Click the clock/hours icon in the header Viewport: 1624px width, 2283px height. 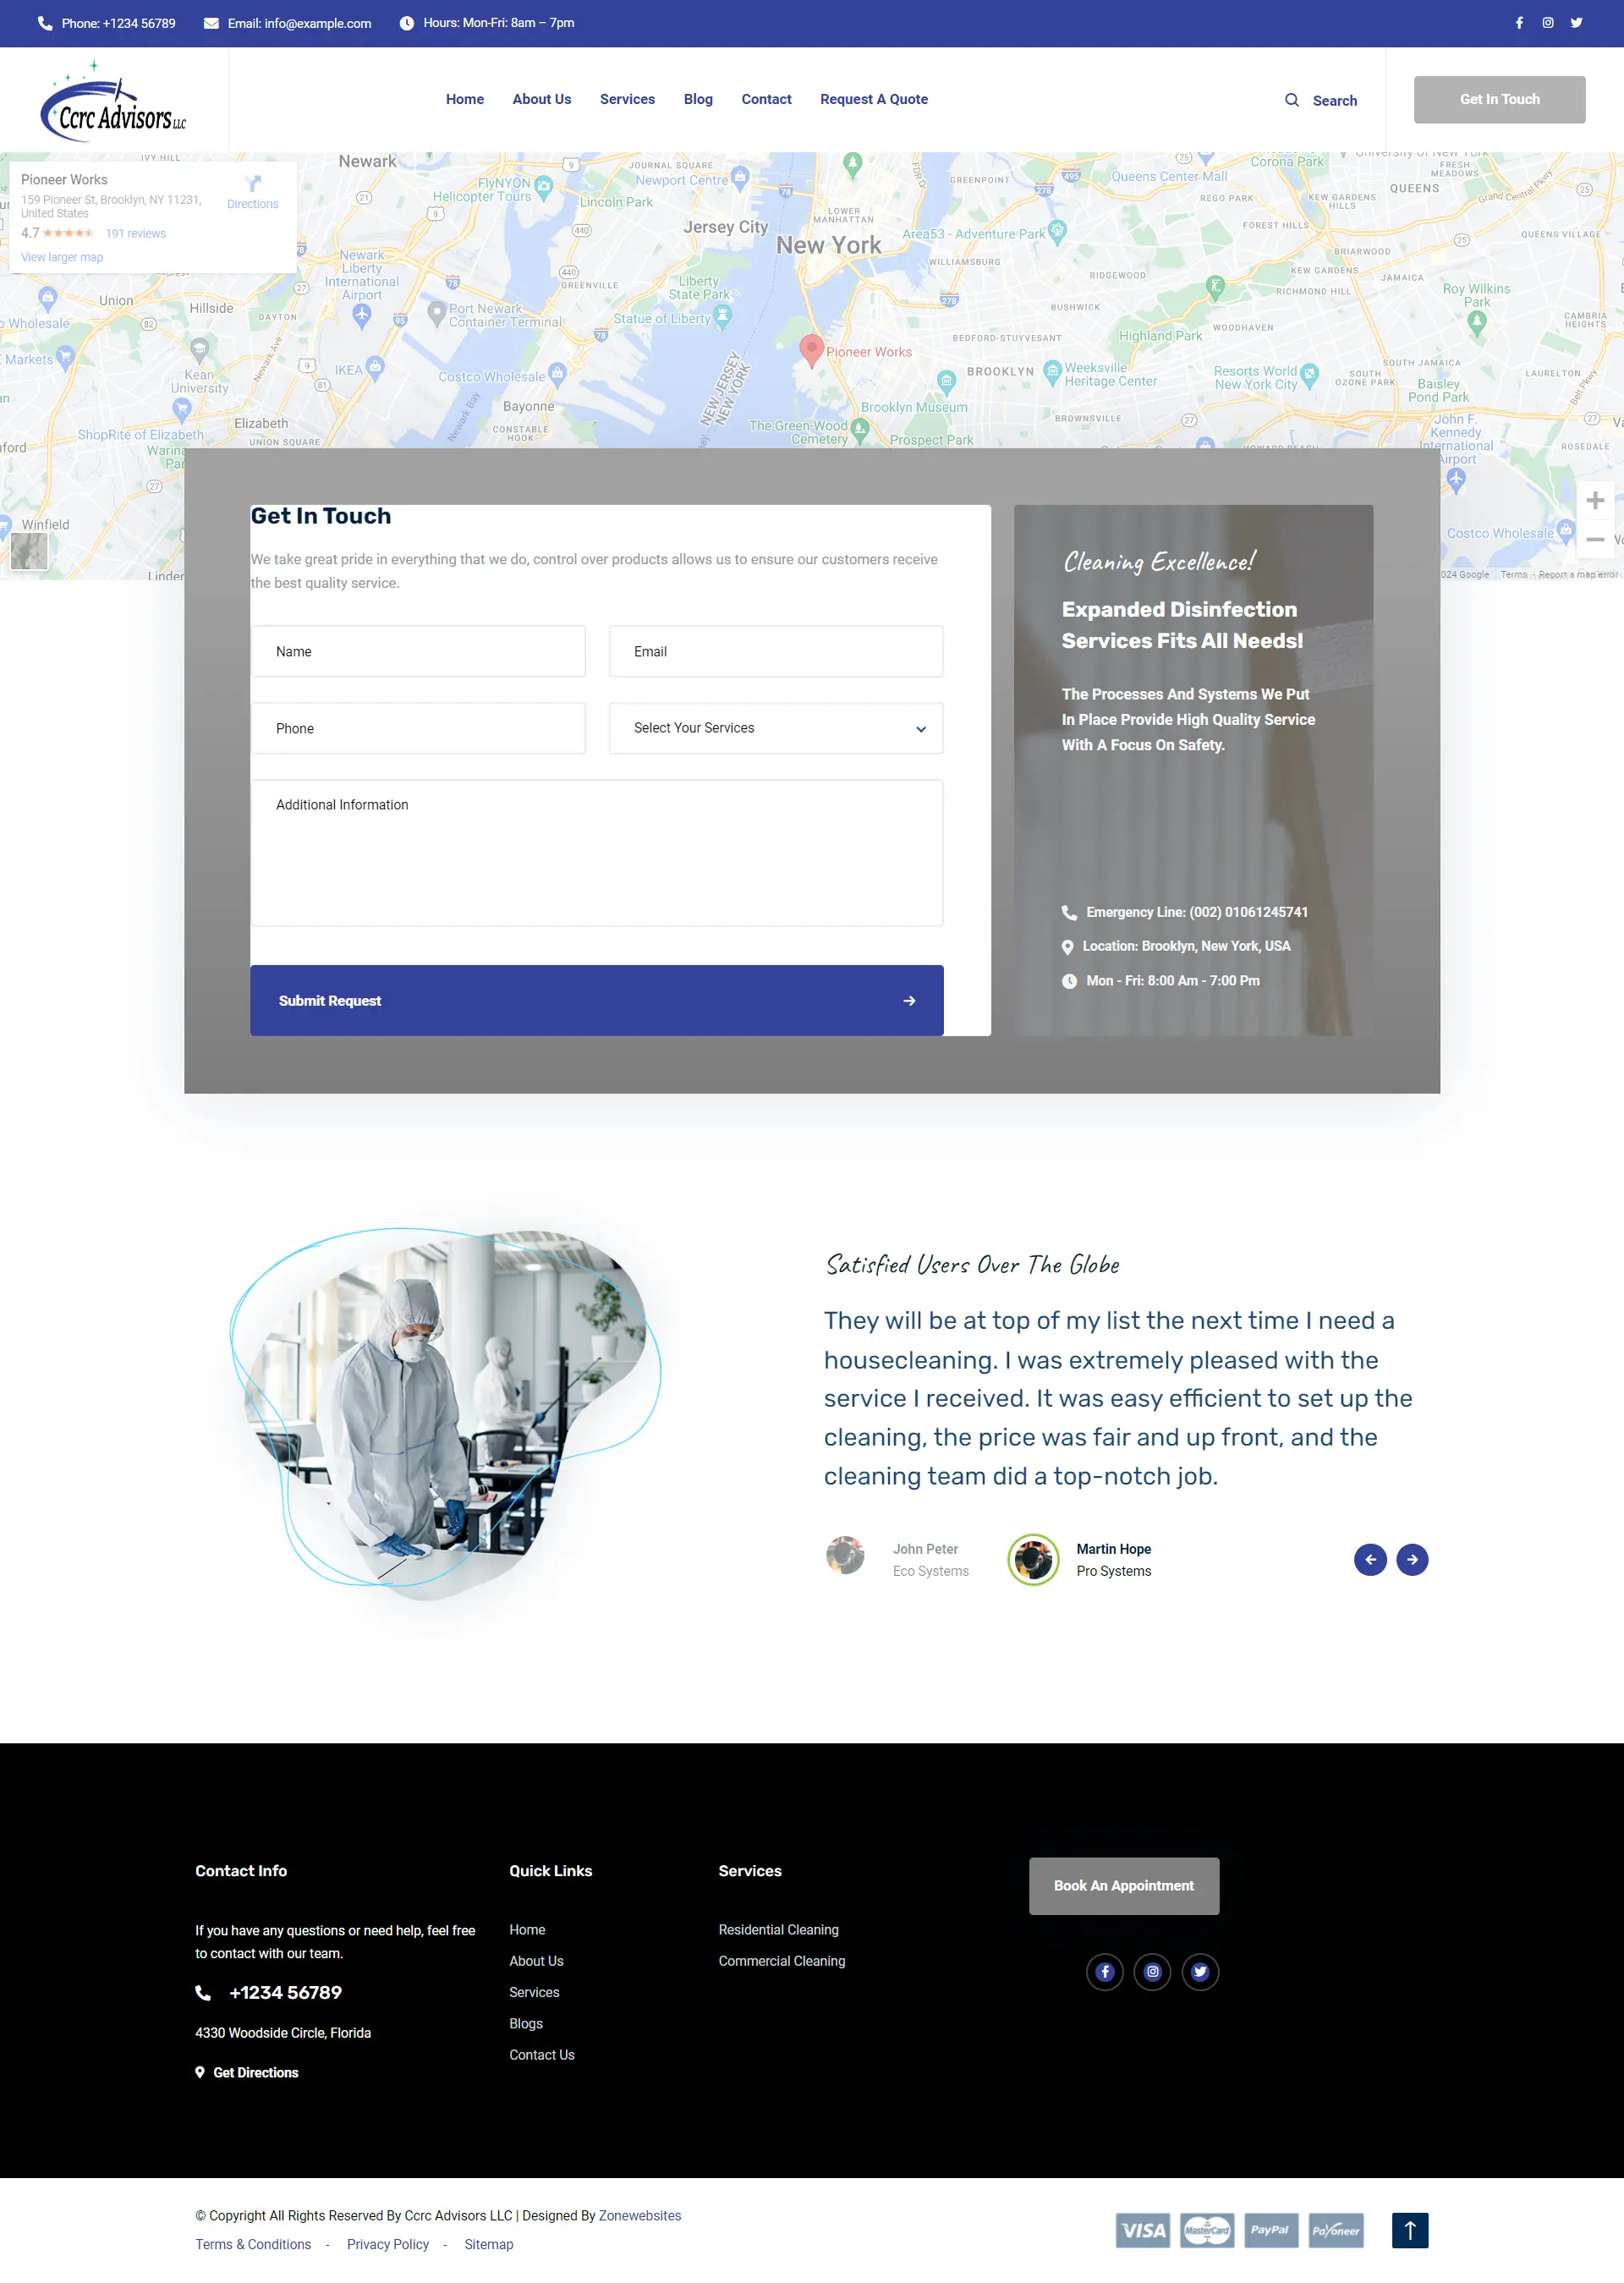pyautogui.click(x=408, y=23)
